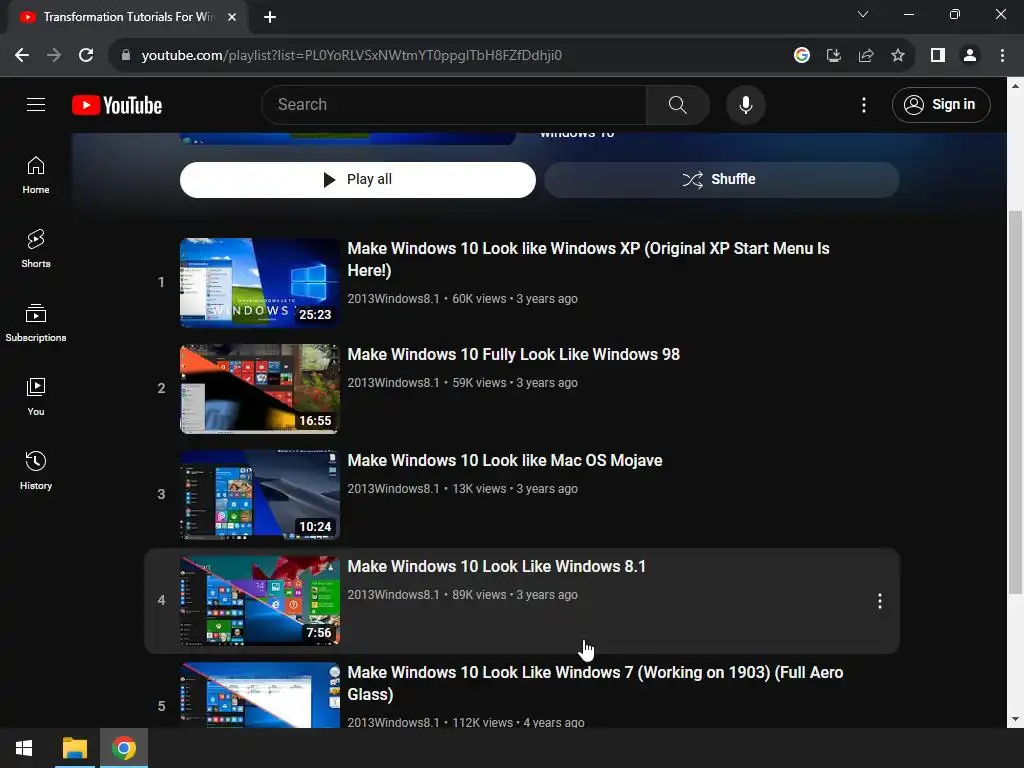Click Sign in button

940,104
